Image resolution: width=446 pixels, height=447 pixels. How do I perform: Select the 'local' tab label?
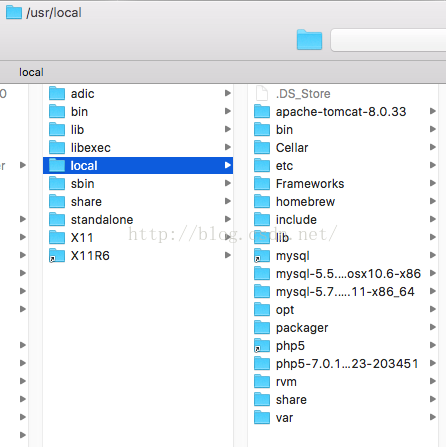click(31, 72)
